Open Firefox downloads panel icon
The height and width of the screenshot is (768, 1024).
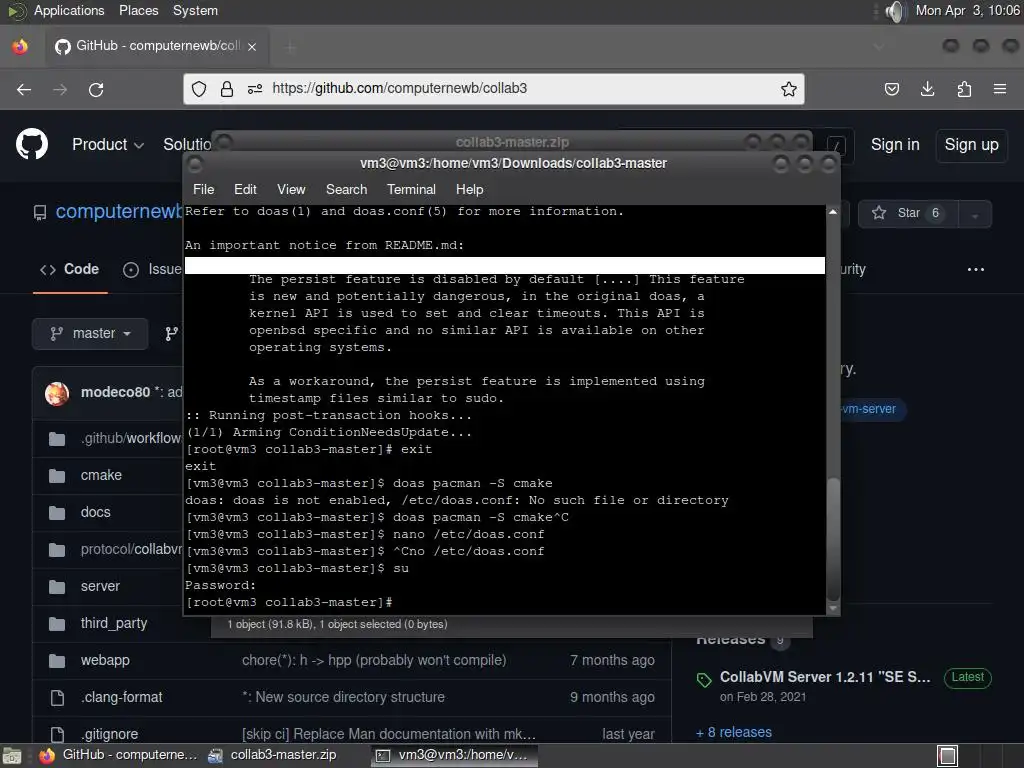pos(927,89)
